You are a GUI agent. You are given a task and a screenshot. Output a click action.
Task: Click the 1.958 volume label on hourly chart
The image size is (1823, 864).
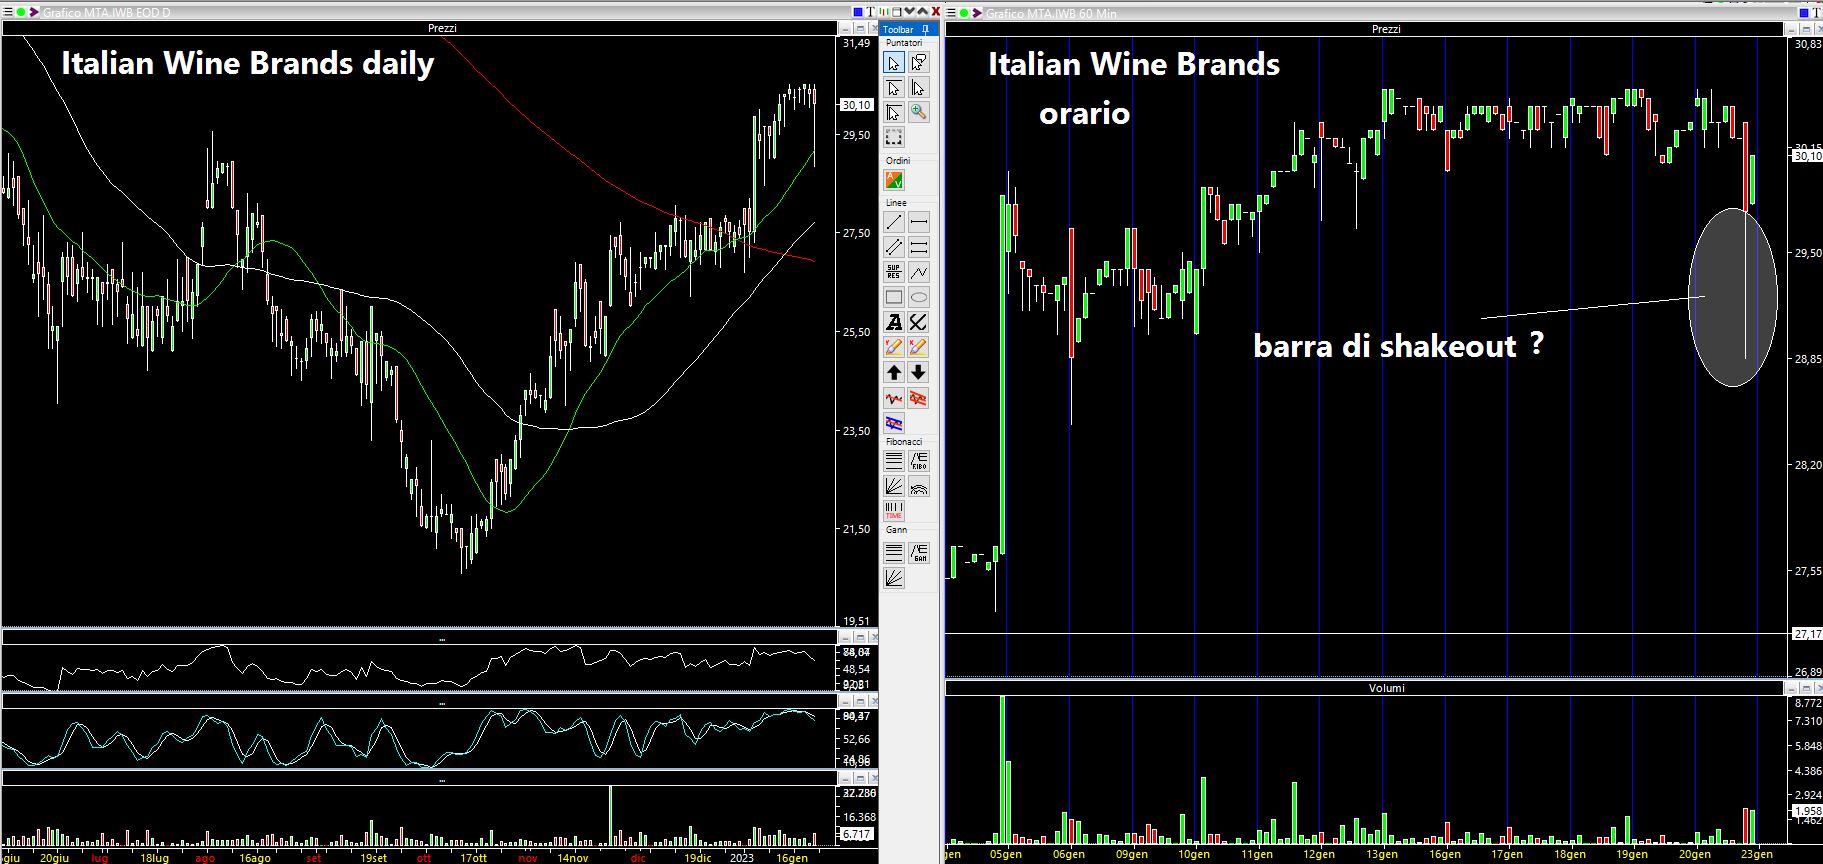pos(1808,811)
